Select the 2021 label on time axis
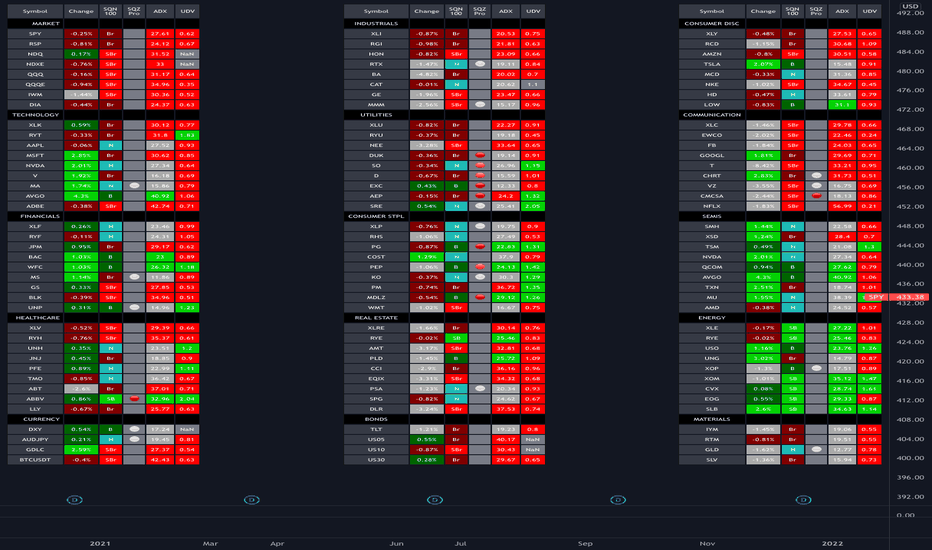Viewport: 932px width, 550px height. (x=100, y=543)
